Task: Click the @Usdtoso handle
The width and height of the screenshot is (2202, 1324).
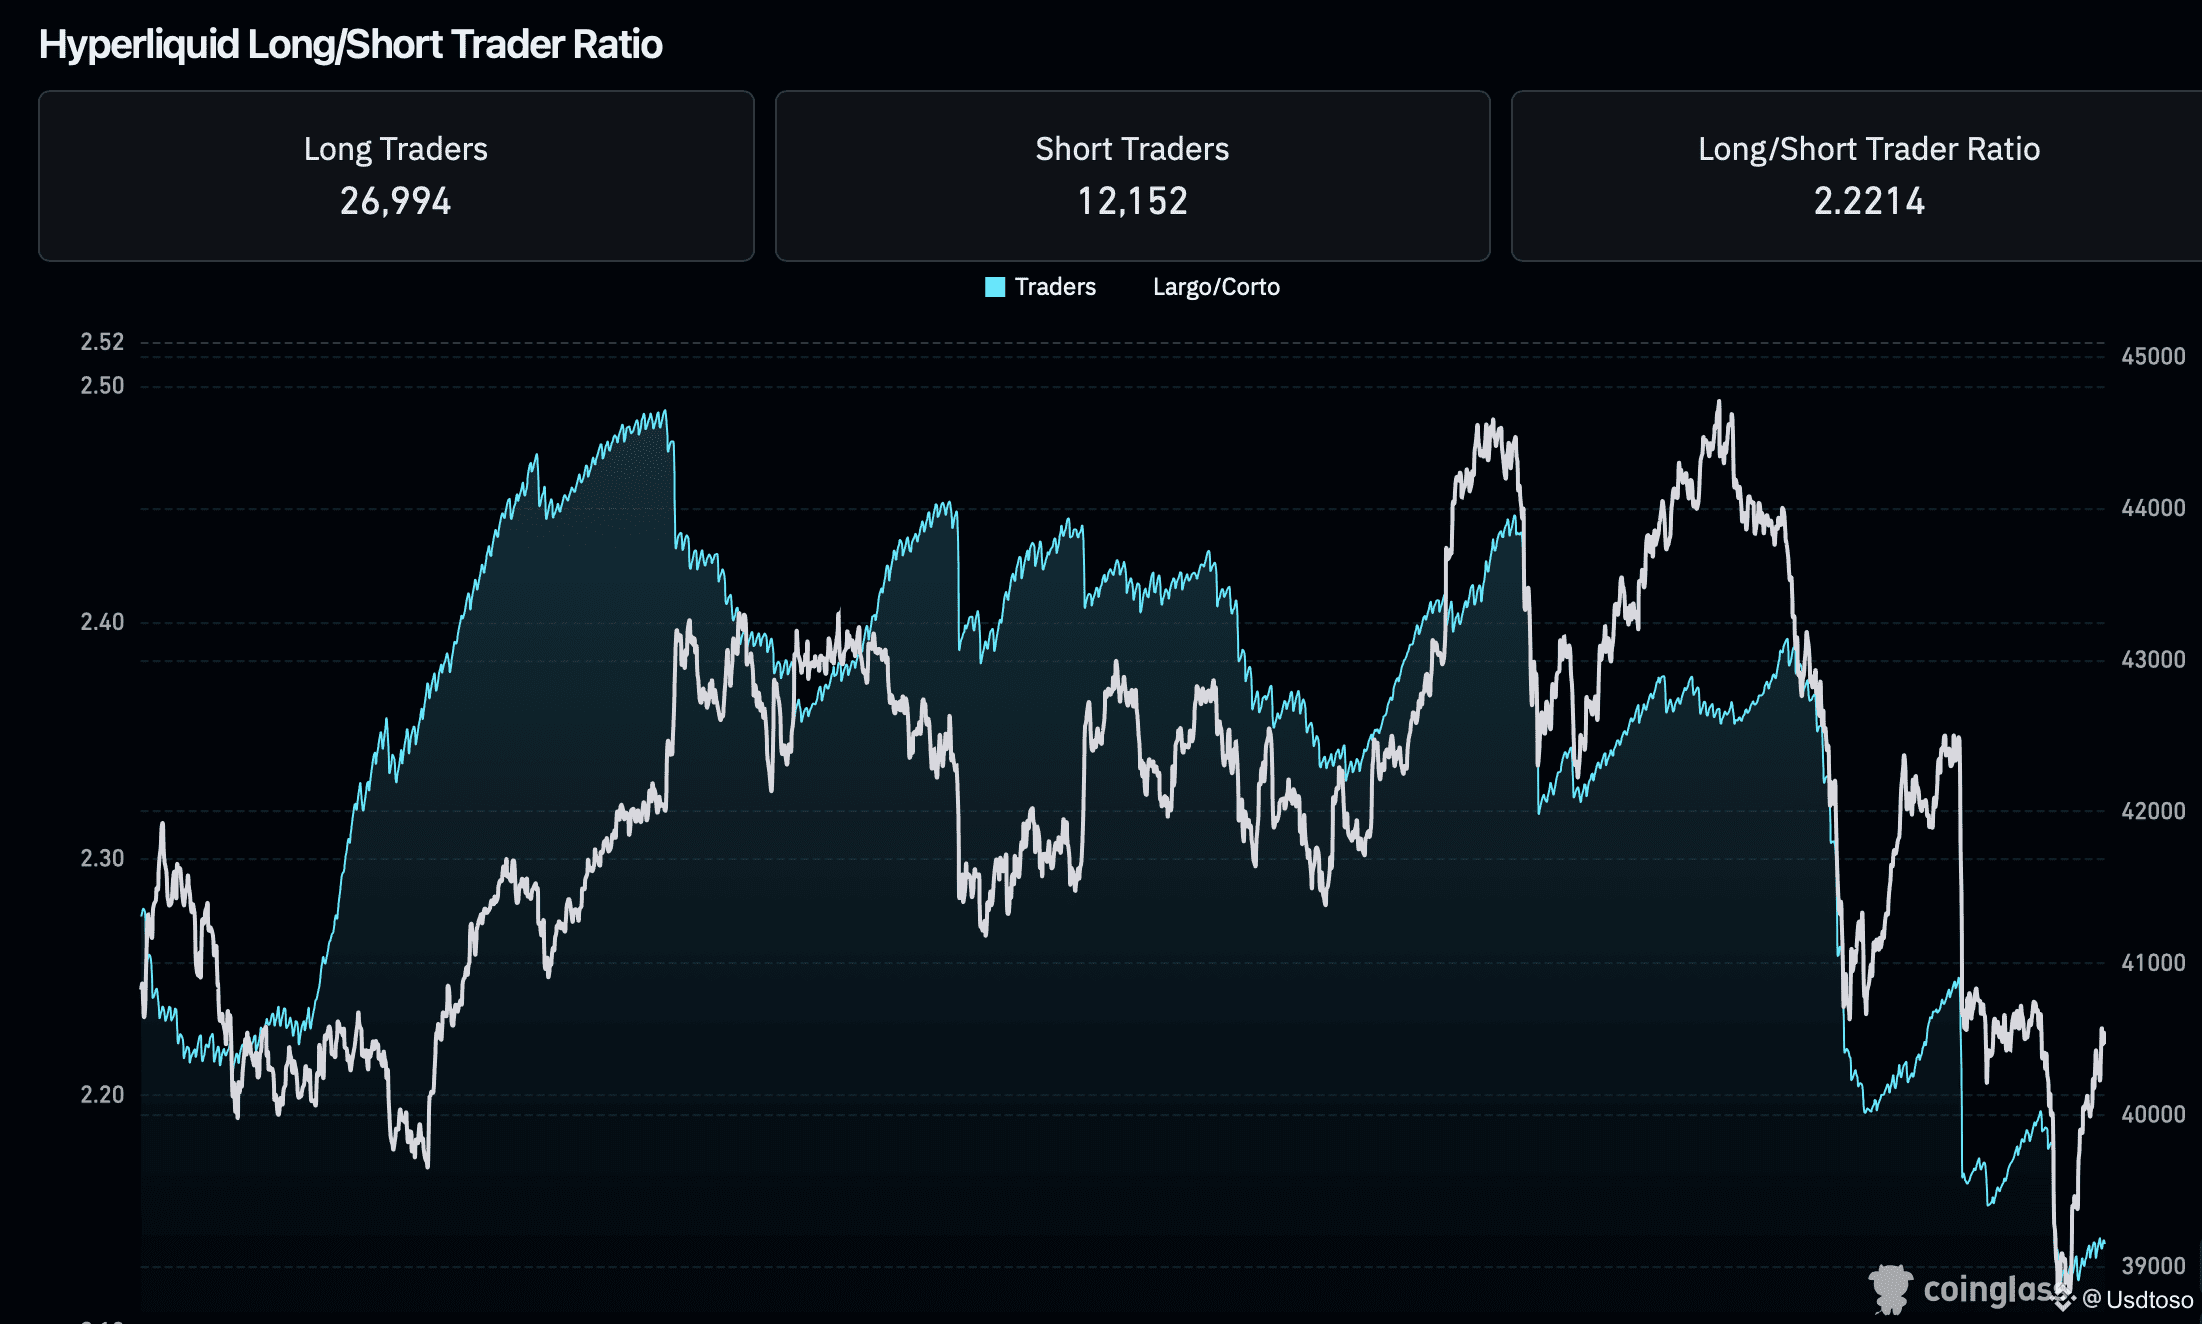Action: 2138,1300
